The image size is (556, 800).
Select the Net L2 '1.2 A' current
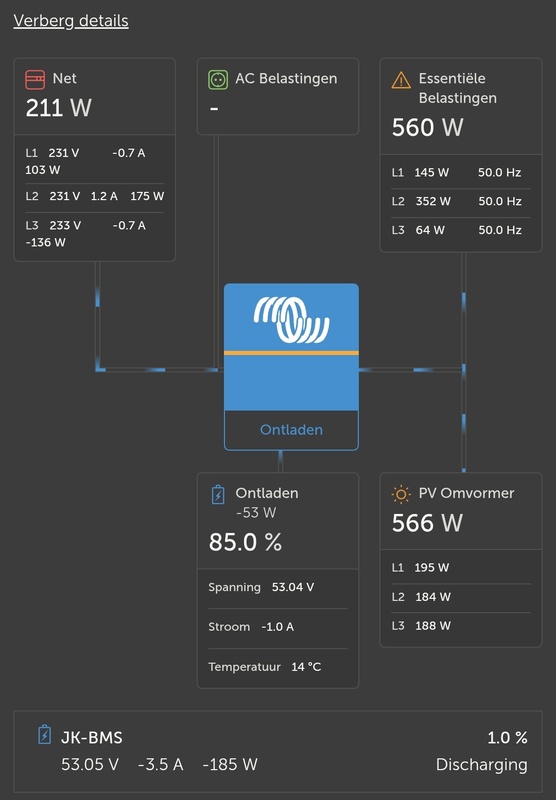click(104, 196)
